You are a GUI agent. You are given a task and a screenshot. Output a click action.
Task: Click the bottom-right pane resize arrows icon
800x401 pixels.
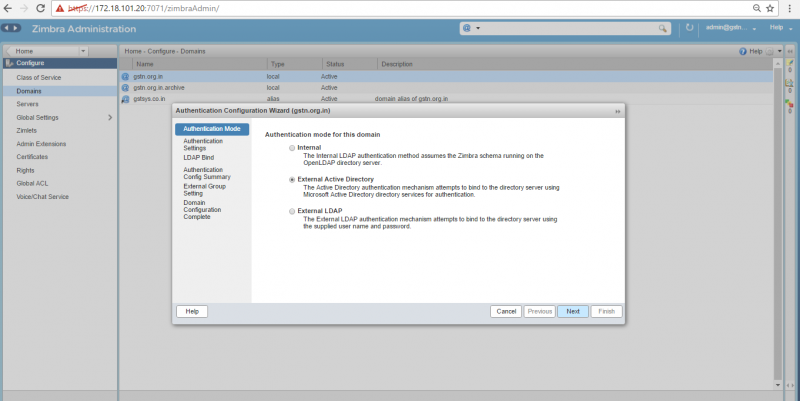790,386
